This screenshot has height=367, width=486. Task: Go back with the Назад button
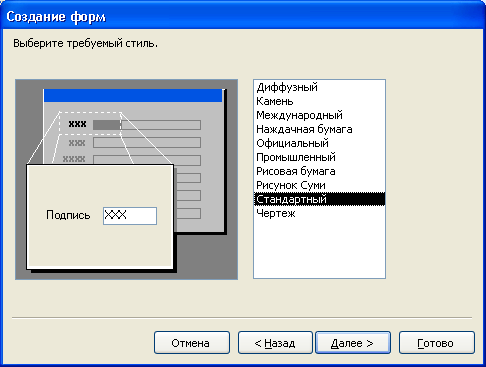point(275,343)
